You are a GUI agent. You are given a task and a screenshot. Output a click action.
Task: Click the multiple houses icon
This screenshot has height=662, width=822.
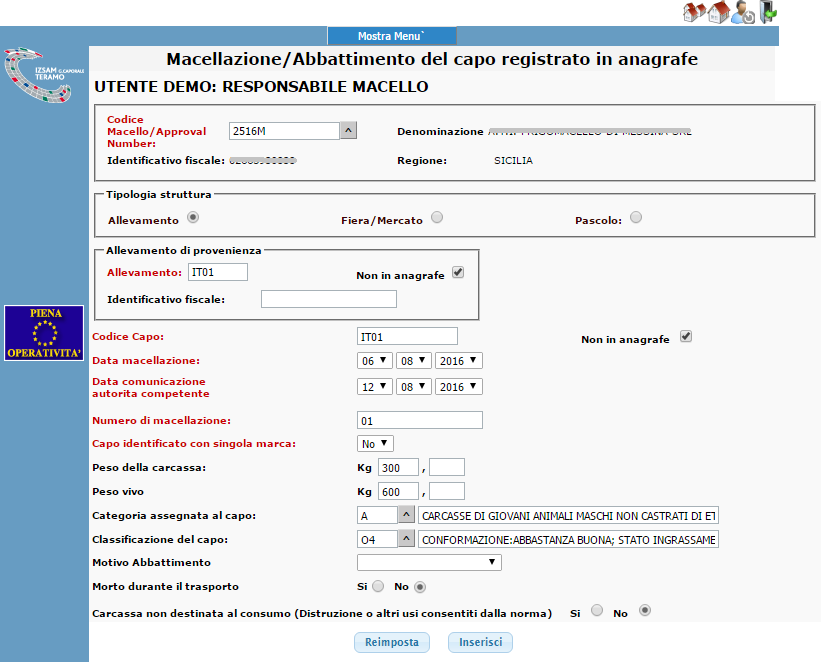(694, 12)
